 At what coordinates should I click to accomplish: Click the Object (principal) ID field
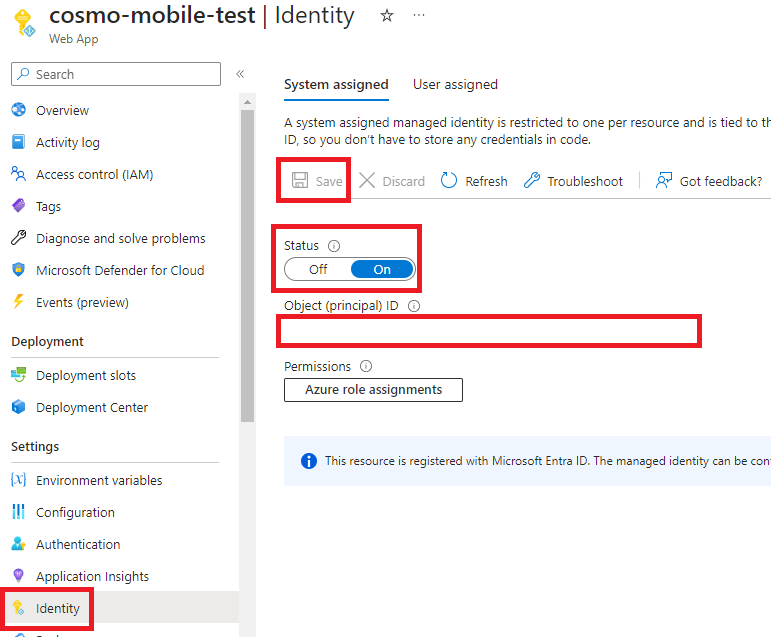point(490,330)
